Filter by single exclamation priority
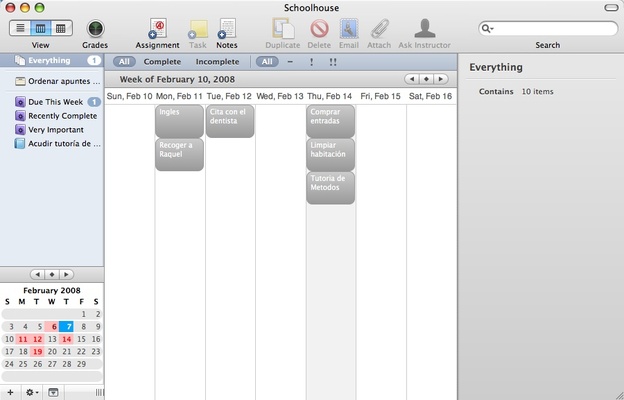624x400 pixels. (312, 62)
